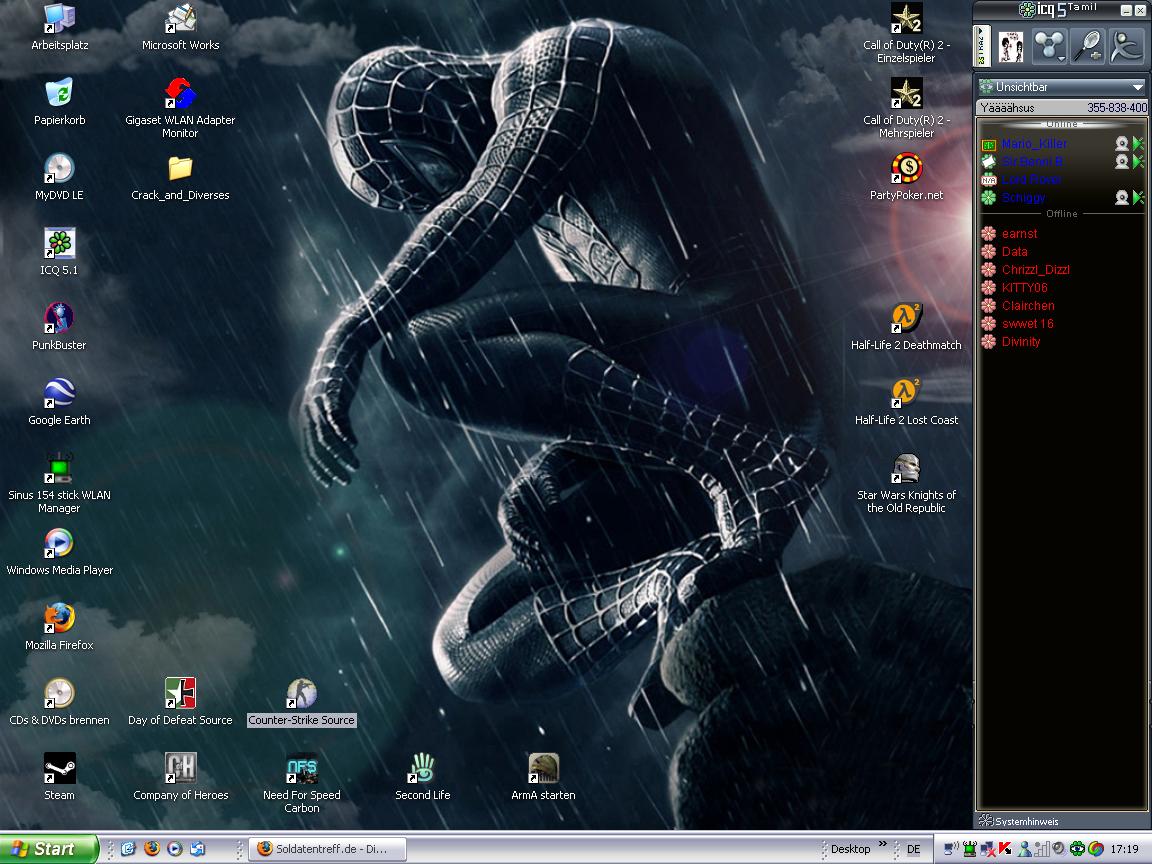The height and width of the screenshot is (864, 1152).
Task: Click the ICQ add/find contact magnifier icon
Action: tap(1087, 46)
